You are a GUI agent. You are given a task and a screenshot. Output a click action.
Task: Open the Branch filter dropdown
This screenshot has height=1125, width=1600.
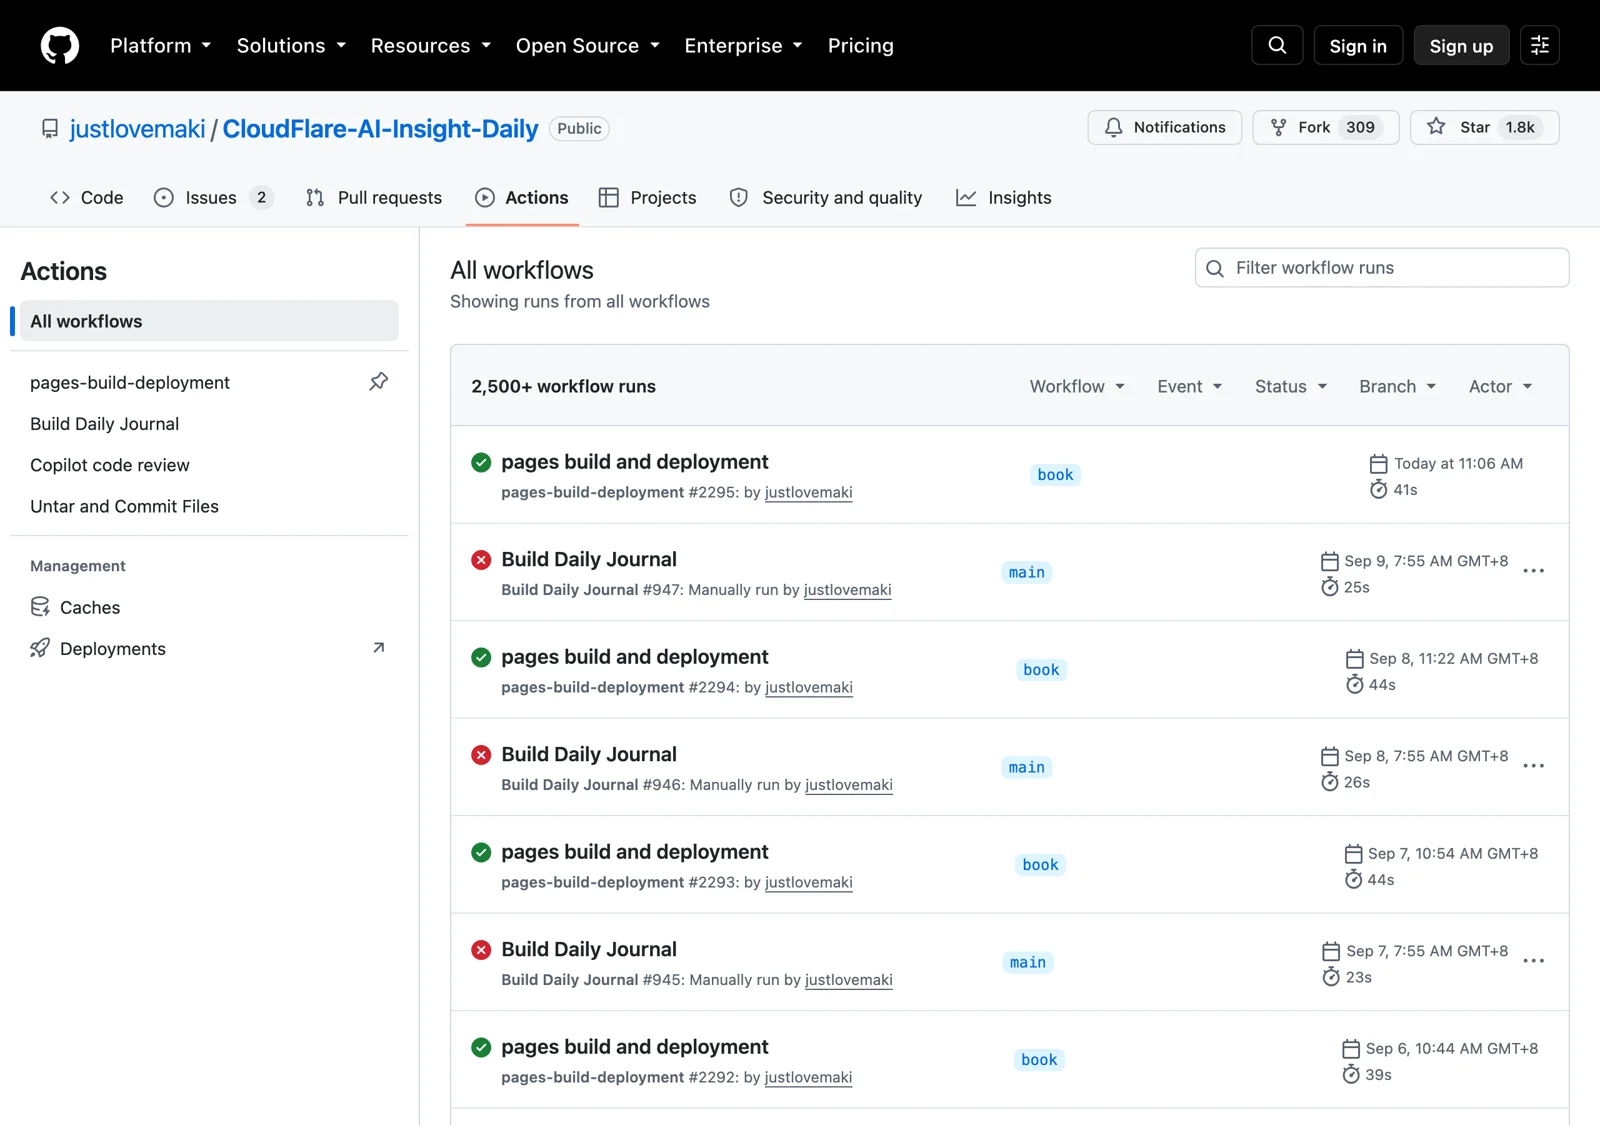click(x=1397, y=386)
